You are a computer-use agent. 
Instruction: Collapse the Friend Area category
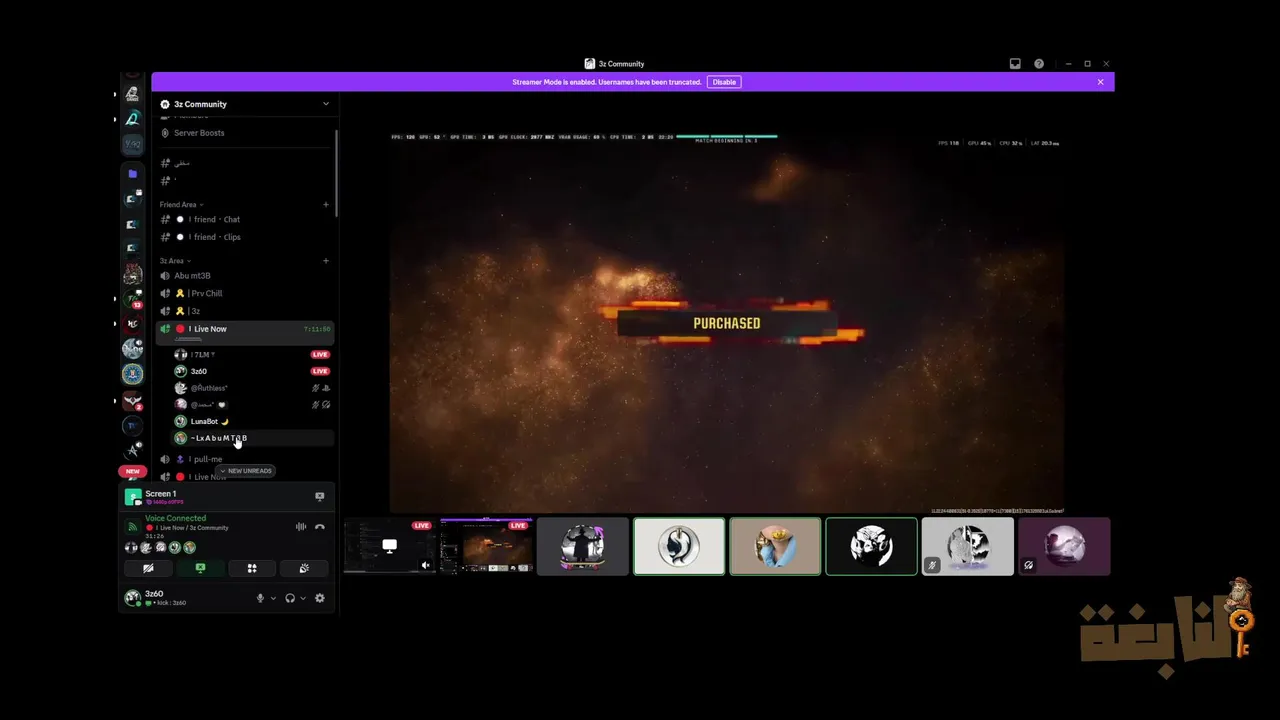(x=181, y=205)
